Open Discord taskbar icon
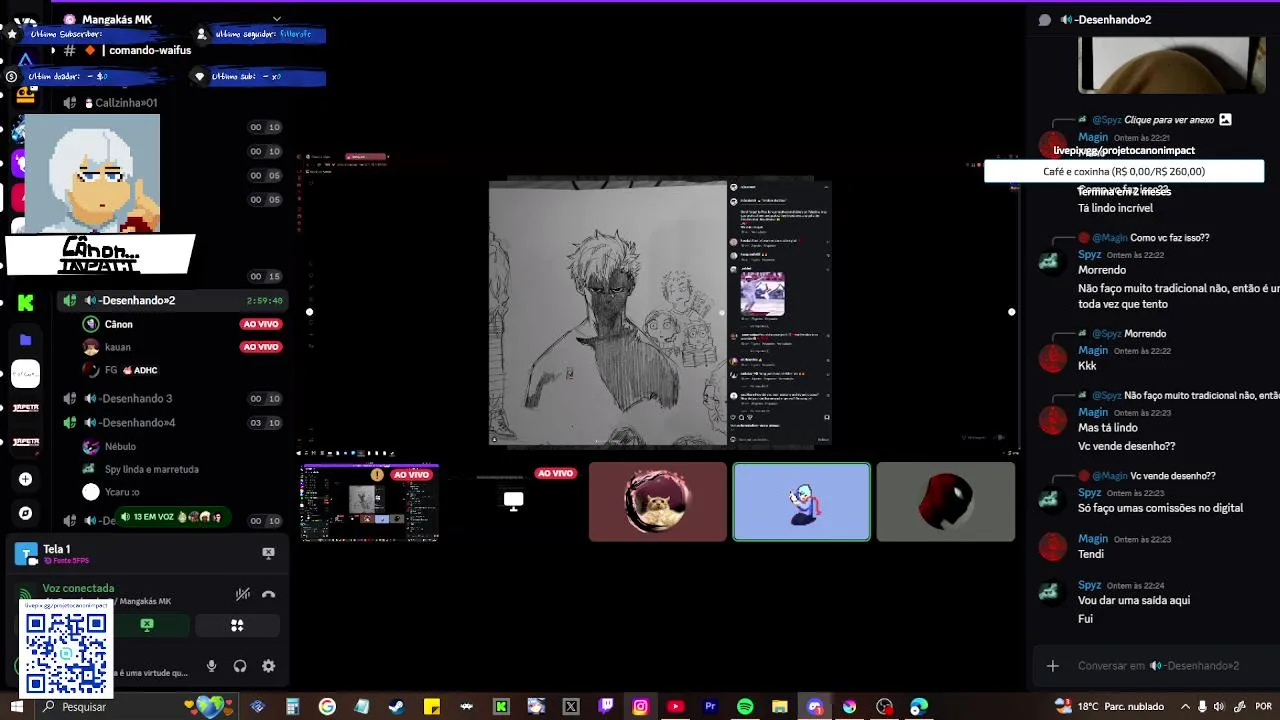1280x720 pixels. coord(815,706)
